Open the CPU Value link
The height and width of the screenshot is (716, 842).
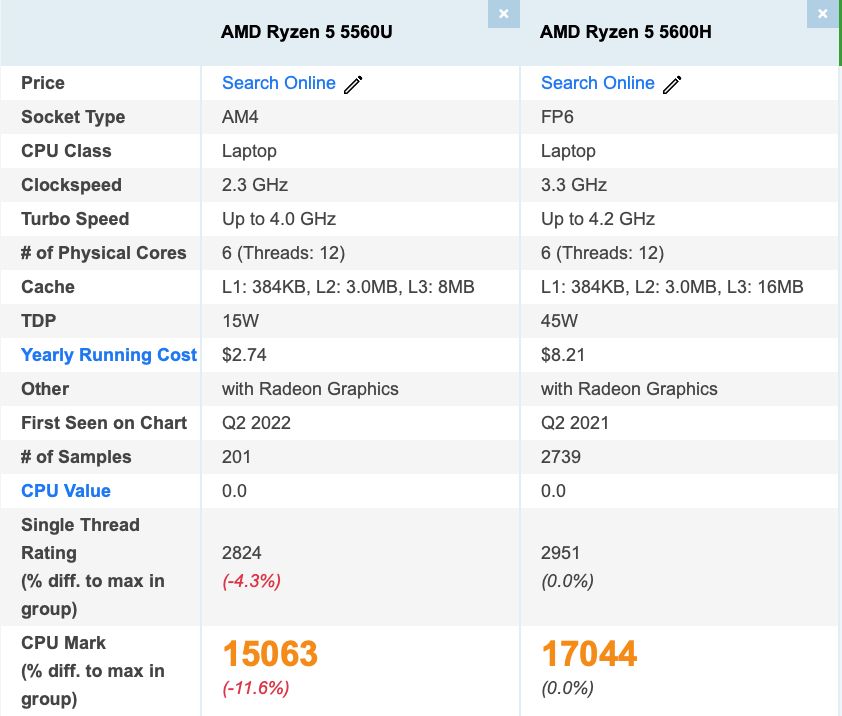(x=66, y=491)
